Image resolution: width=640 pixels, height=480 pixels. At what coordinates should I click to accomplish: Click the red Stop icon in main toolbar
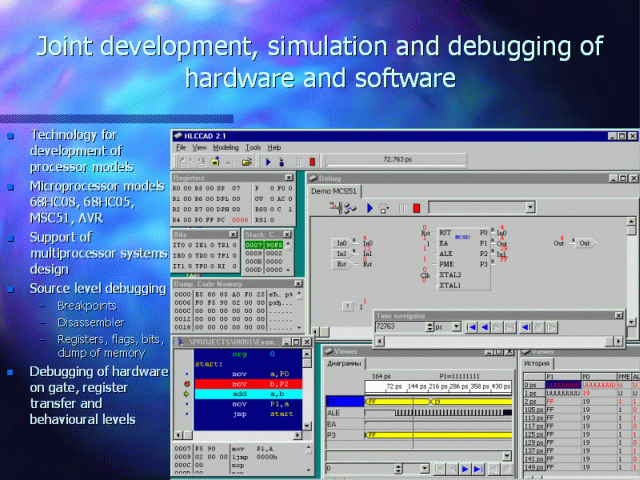click(313, 160)
